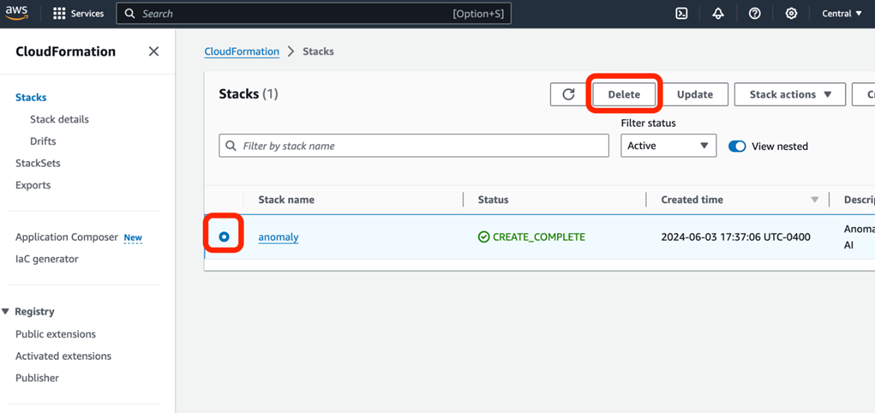This screenshot has width=875, height=413.
Task: Collapse the Registry section
Action: [x=6, y=312]
